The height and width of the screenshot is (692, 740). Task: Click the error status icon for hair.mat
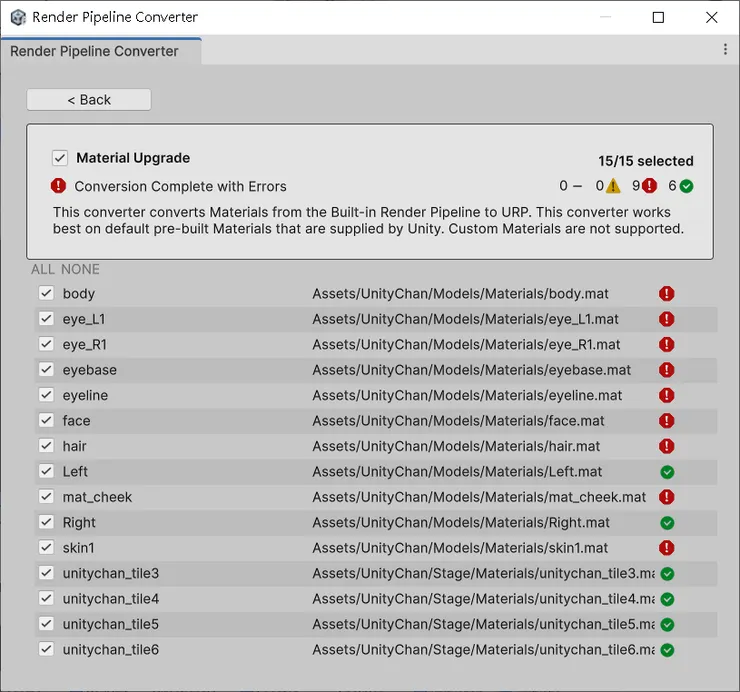click(x=667, y=446)
